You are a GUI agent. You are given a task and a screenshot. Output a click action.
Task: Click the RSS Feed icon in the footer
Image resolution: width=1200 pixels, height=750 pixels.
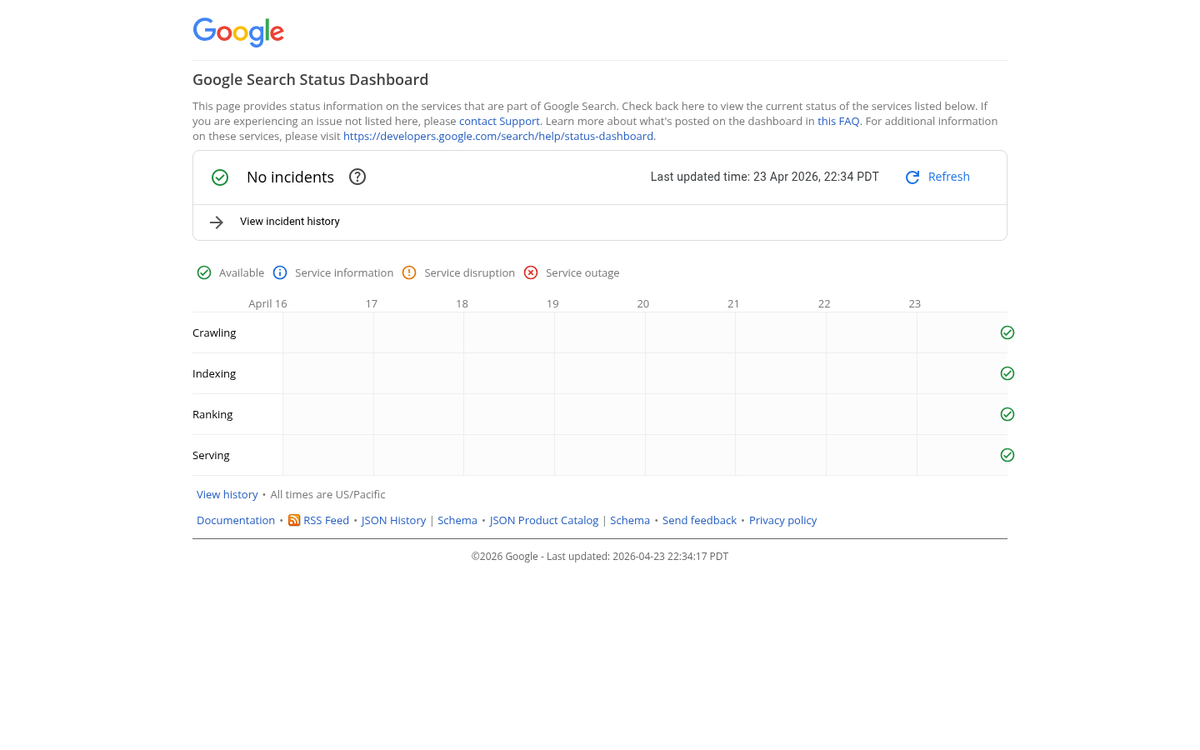point(294,520)
